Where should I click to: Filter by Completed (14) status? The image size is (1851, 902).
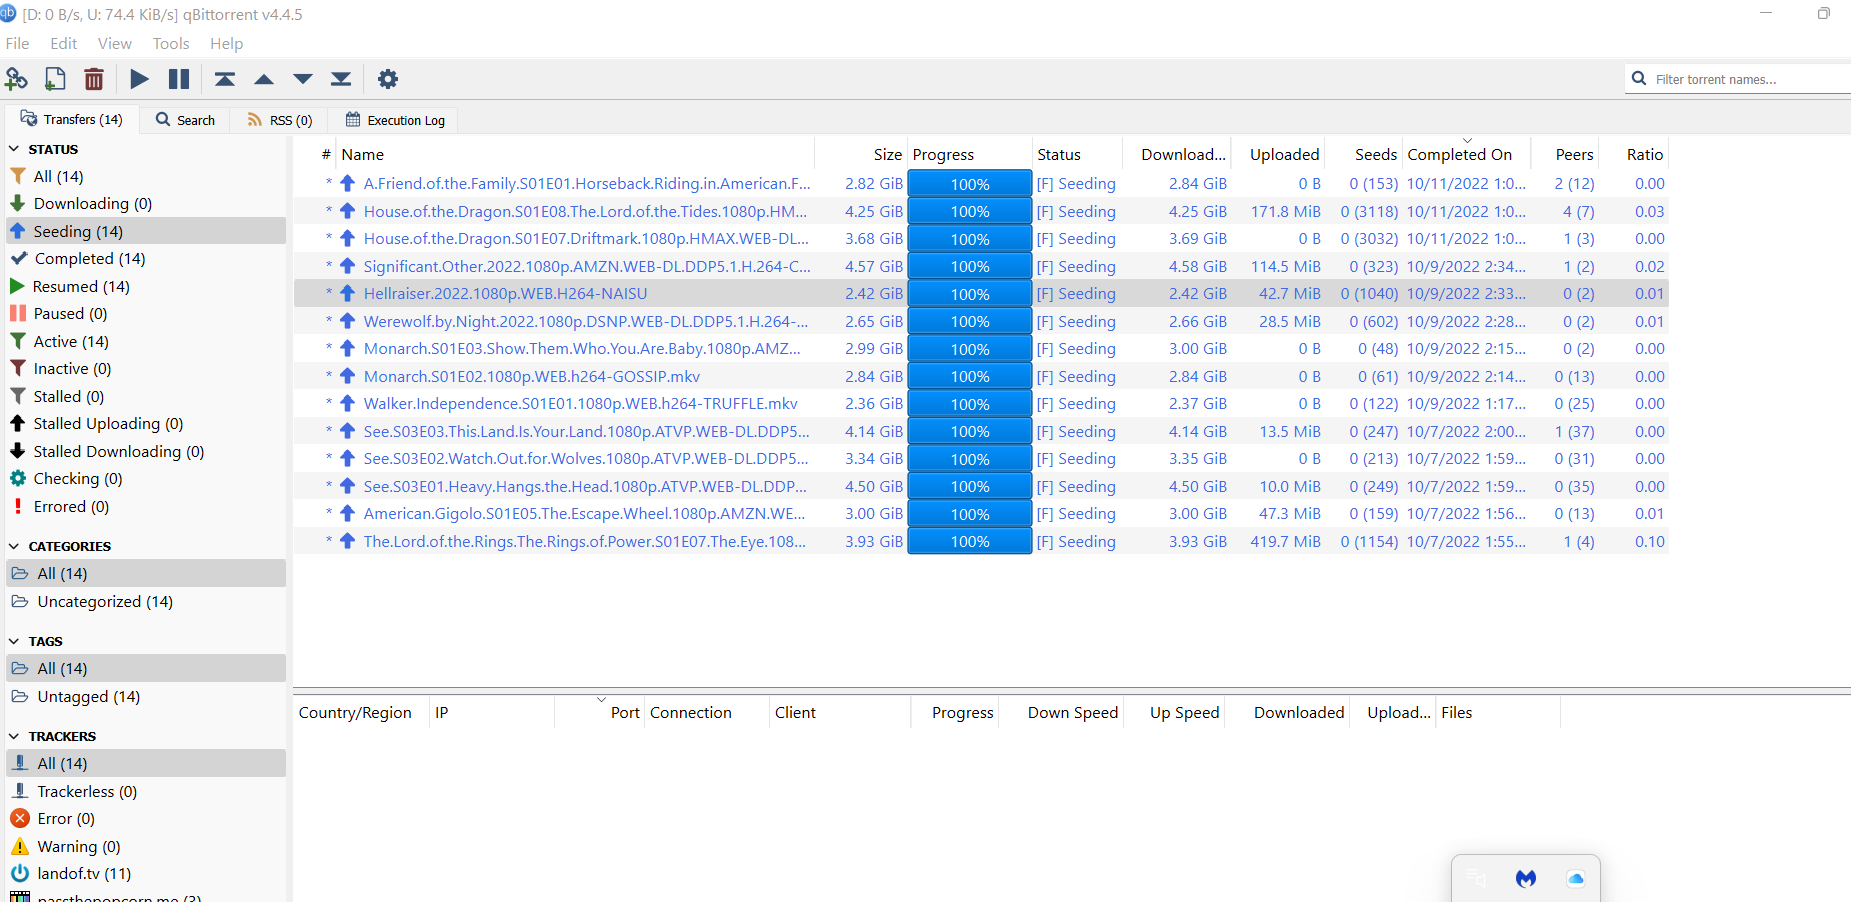tap(147, 258)
